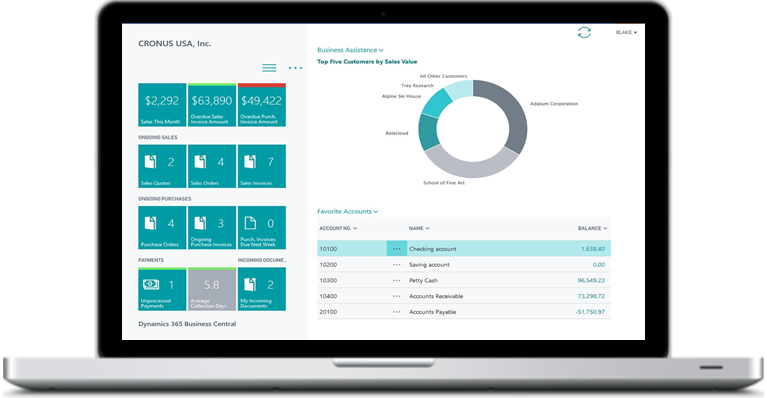This screenshot has width=767, height=398.
Task: Select account number 10300 cell
Action: [x=328, y=280]
